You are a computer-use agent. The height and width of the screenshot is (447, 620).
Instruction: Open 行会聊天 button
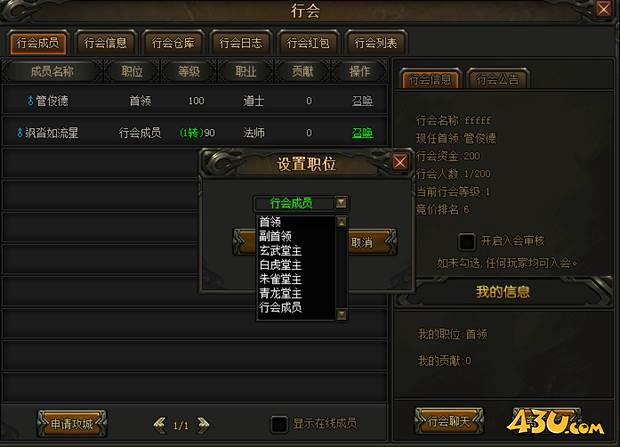click(x=449, y=421)
